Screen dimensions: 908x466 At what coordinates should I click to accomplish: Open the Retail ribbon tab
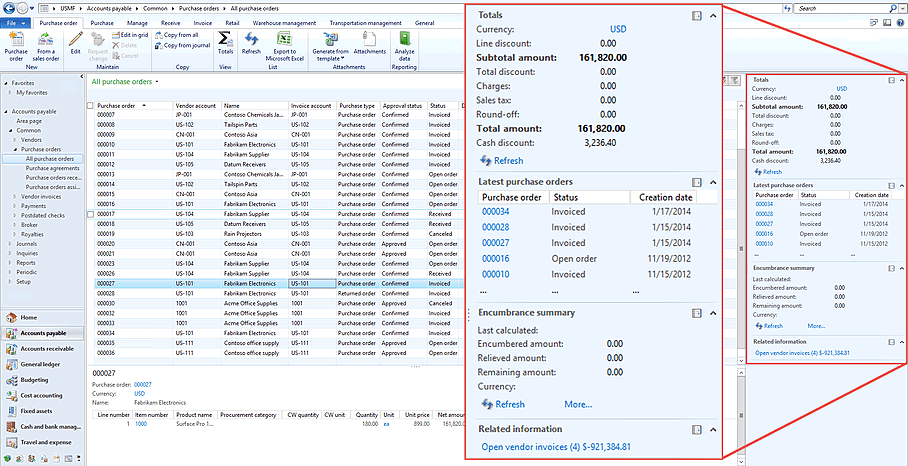coord(232,23)
